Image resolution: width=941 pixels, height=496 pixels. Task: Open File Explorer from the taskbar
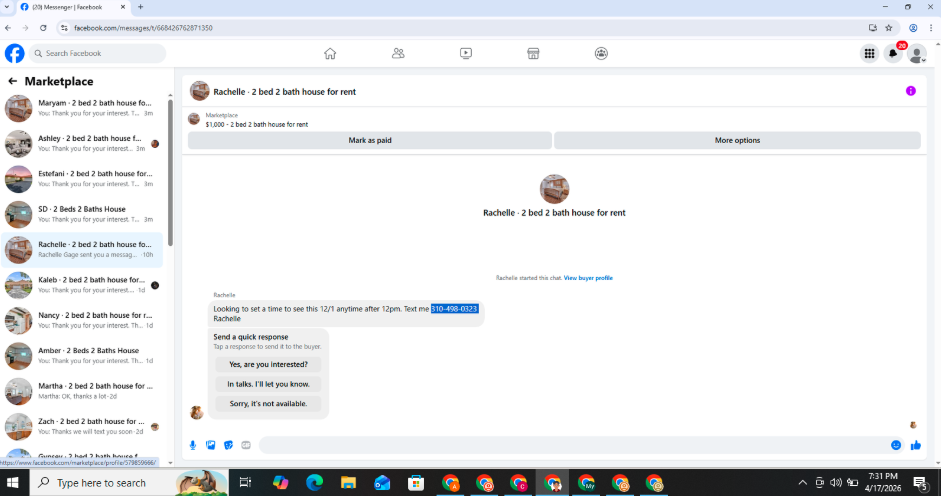tap(348, 483)
